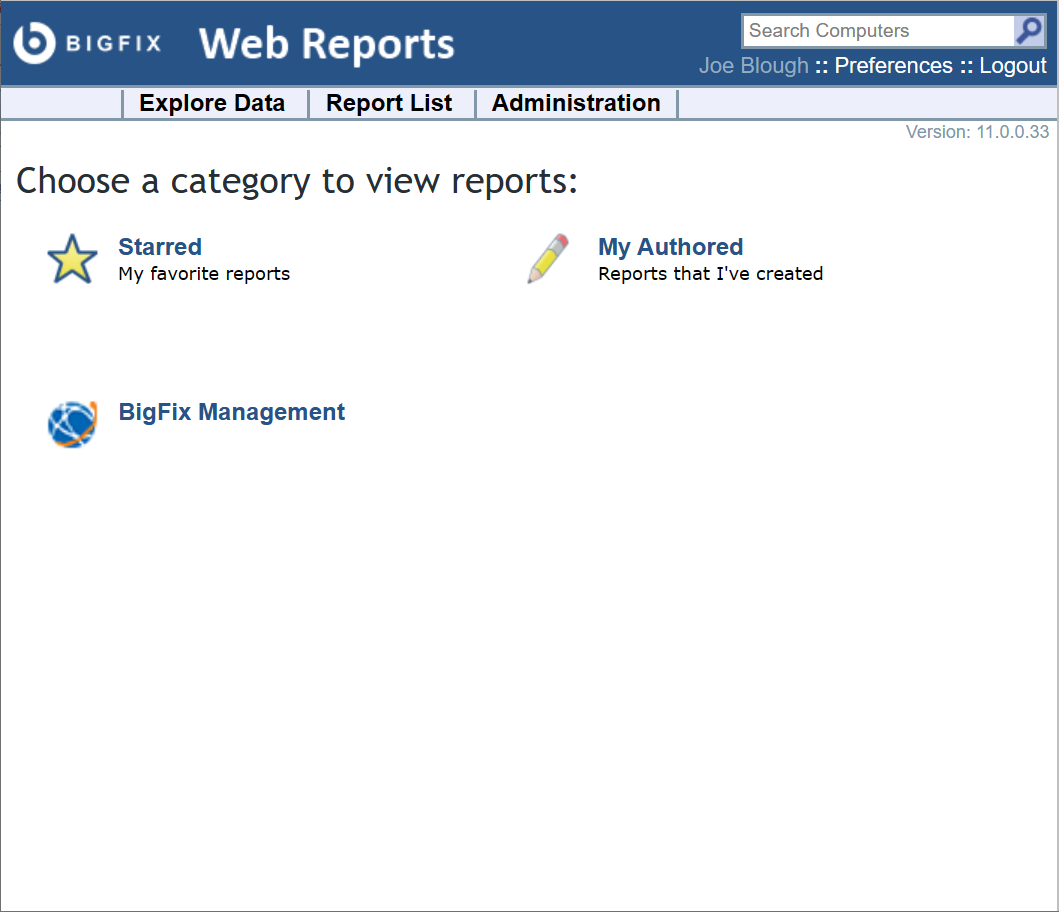1059x912 pixels.
Task: Open Preferences
Action: click(893, 65)
